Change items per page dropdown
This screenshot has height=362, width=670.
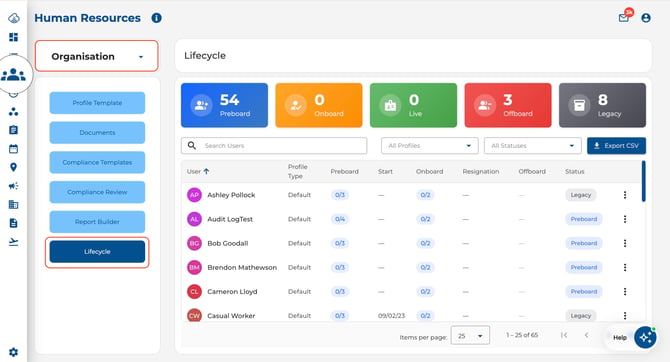click(470, 336)
